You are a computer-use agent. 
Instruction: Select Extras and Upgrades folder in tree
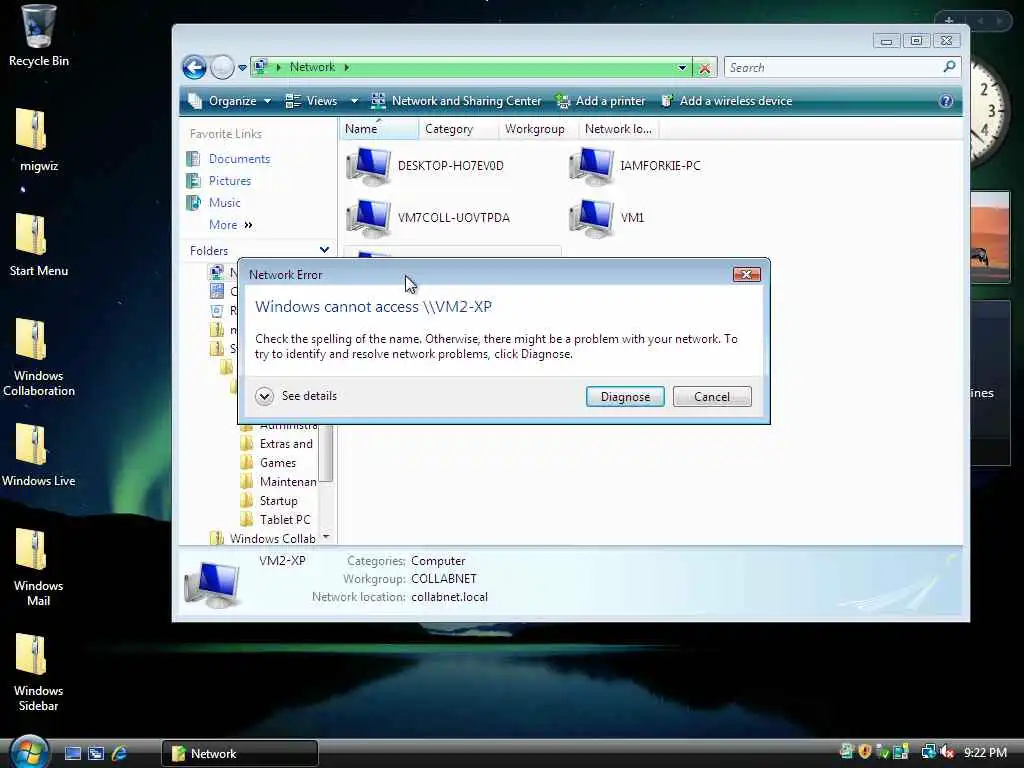tap(277, 444)
